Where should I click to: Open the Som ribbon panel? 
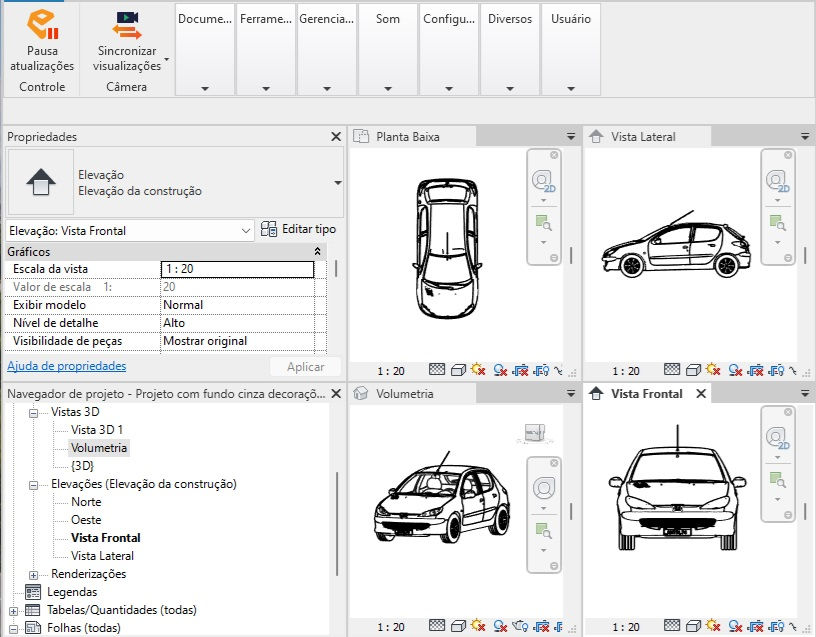coord(388,49)
